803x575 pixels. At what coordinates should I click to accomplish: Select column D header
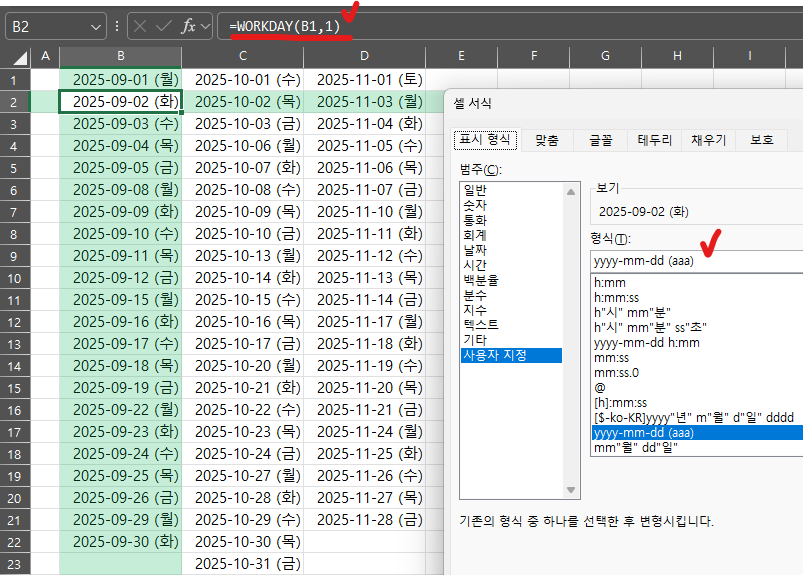pos(364,56)
